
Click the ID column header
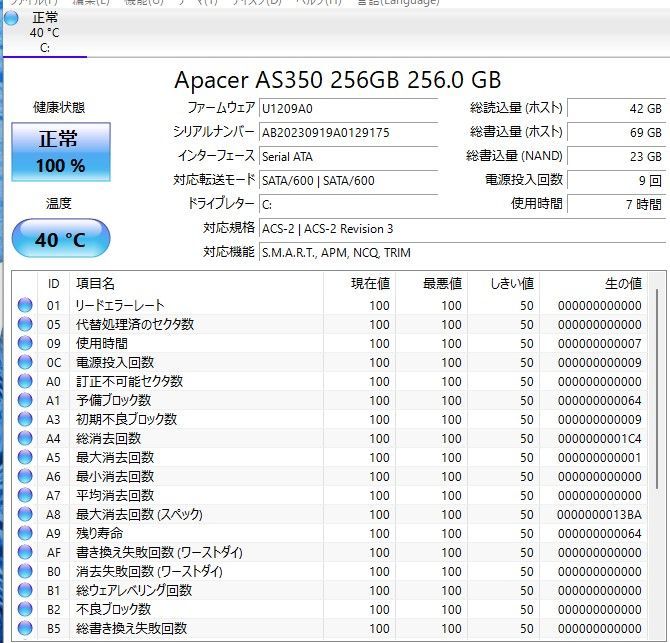tap(53, 283)
